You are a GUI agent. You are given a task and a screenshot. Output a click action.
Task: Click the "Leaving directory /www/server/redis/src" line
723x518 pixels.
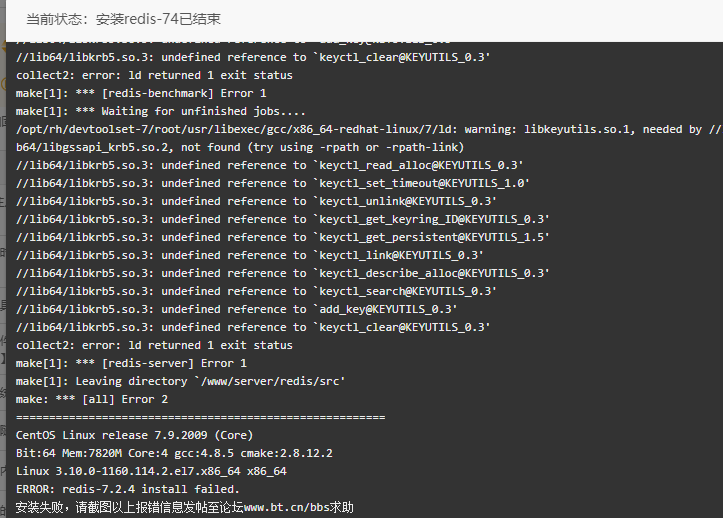pos(180,381)
